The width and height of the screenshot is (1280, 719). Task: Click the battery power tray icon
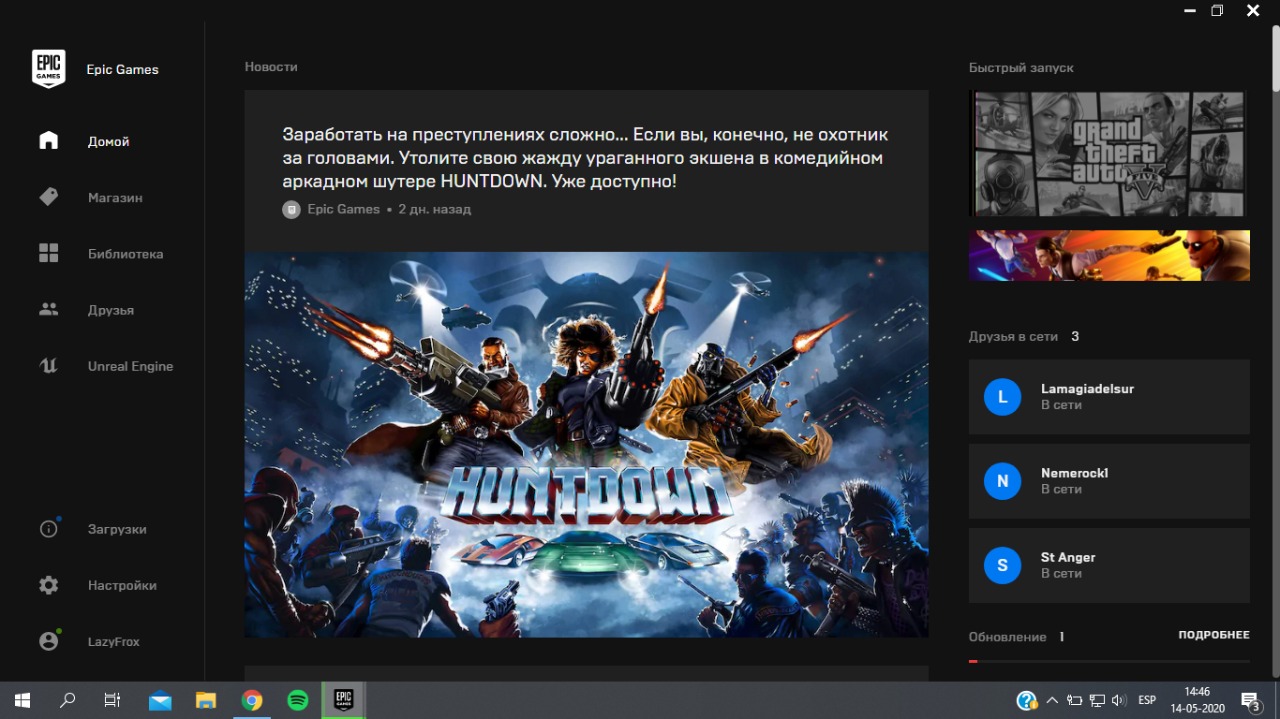(x=1075, y=700)
